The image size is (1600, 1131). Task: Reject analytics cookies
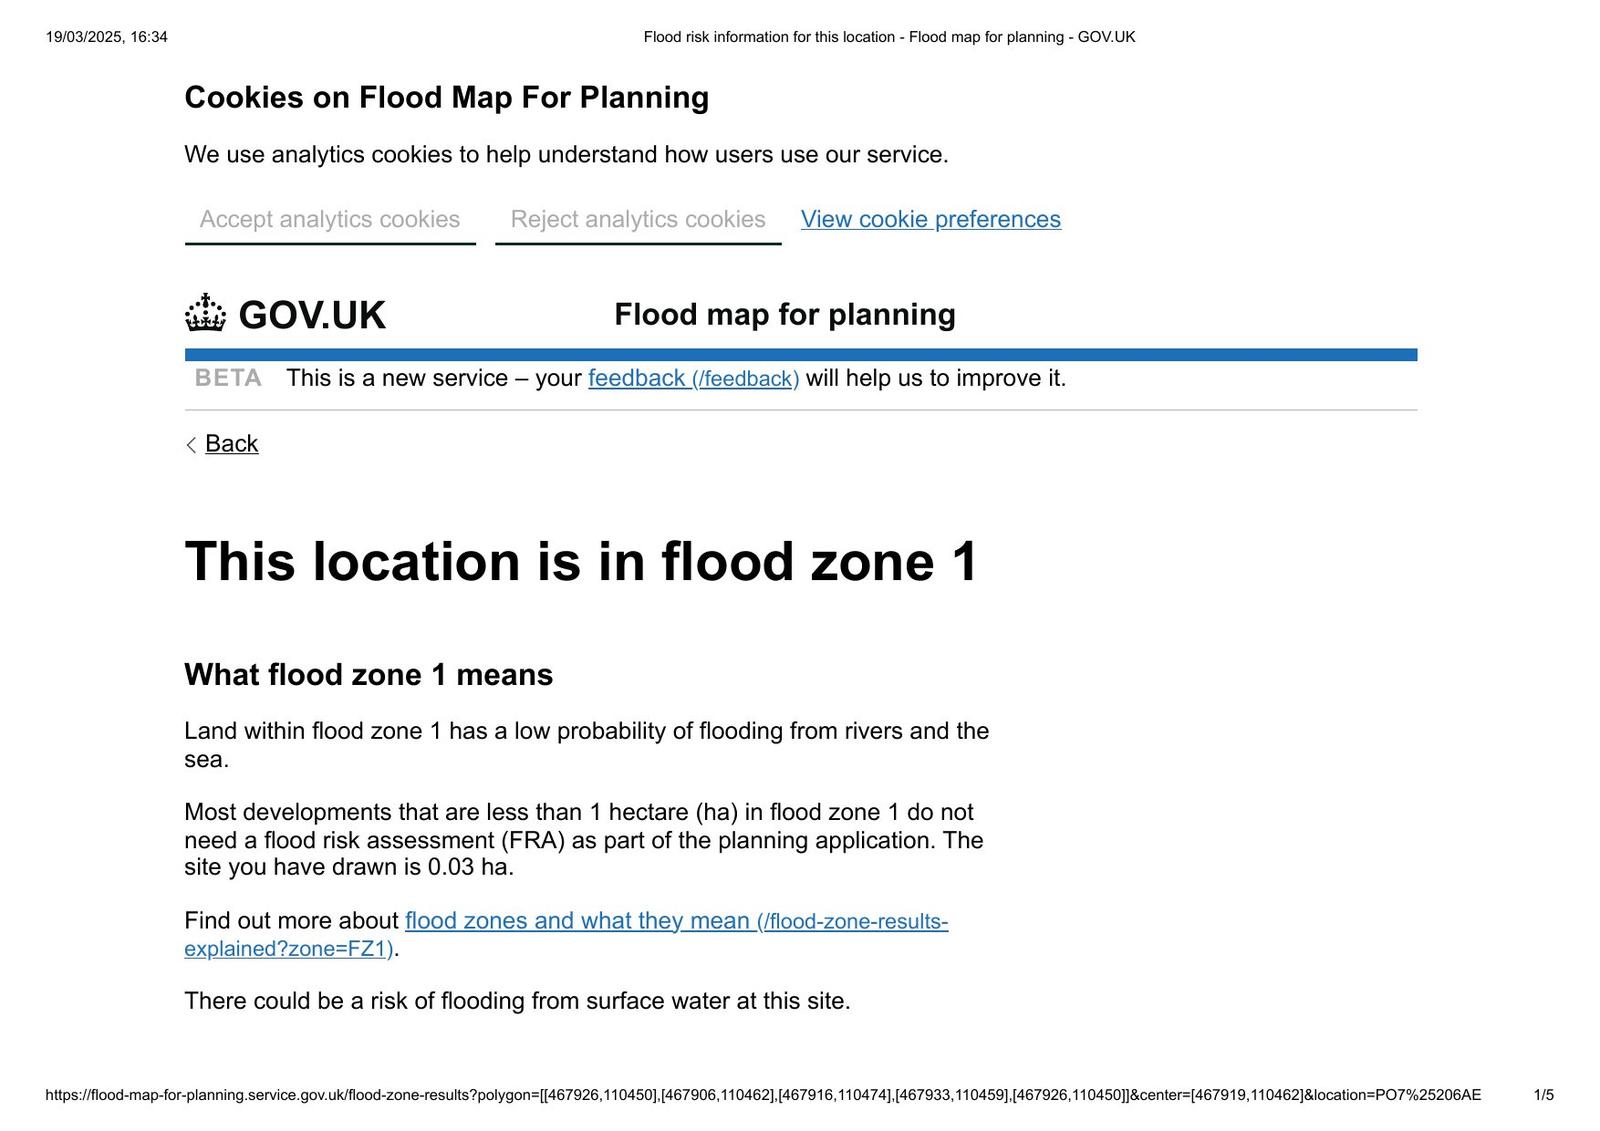pyautogui.click(x=637, y=220)
